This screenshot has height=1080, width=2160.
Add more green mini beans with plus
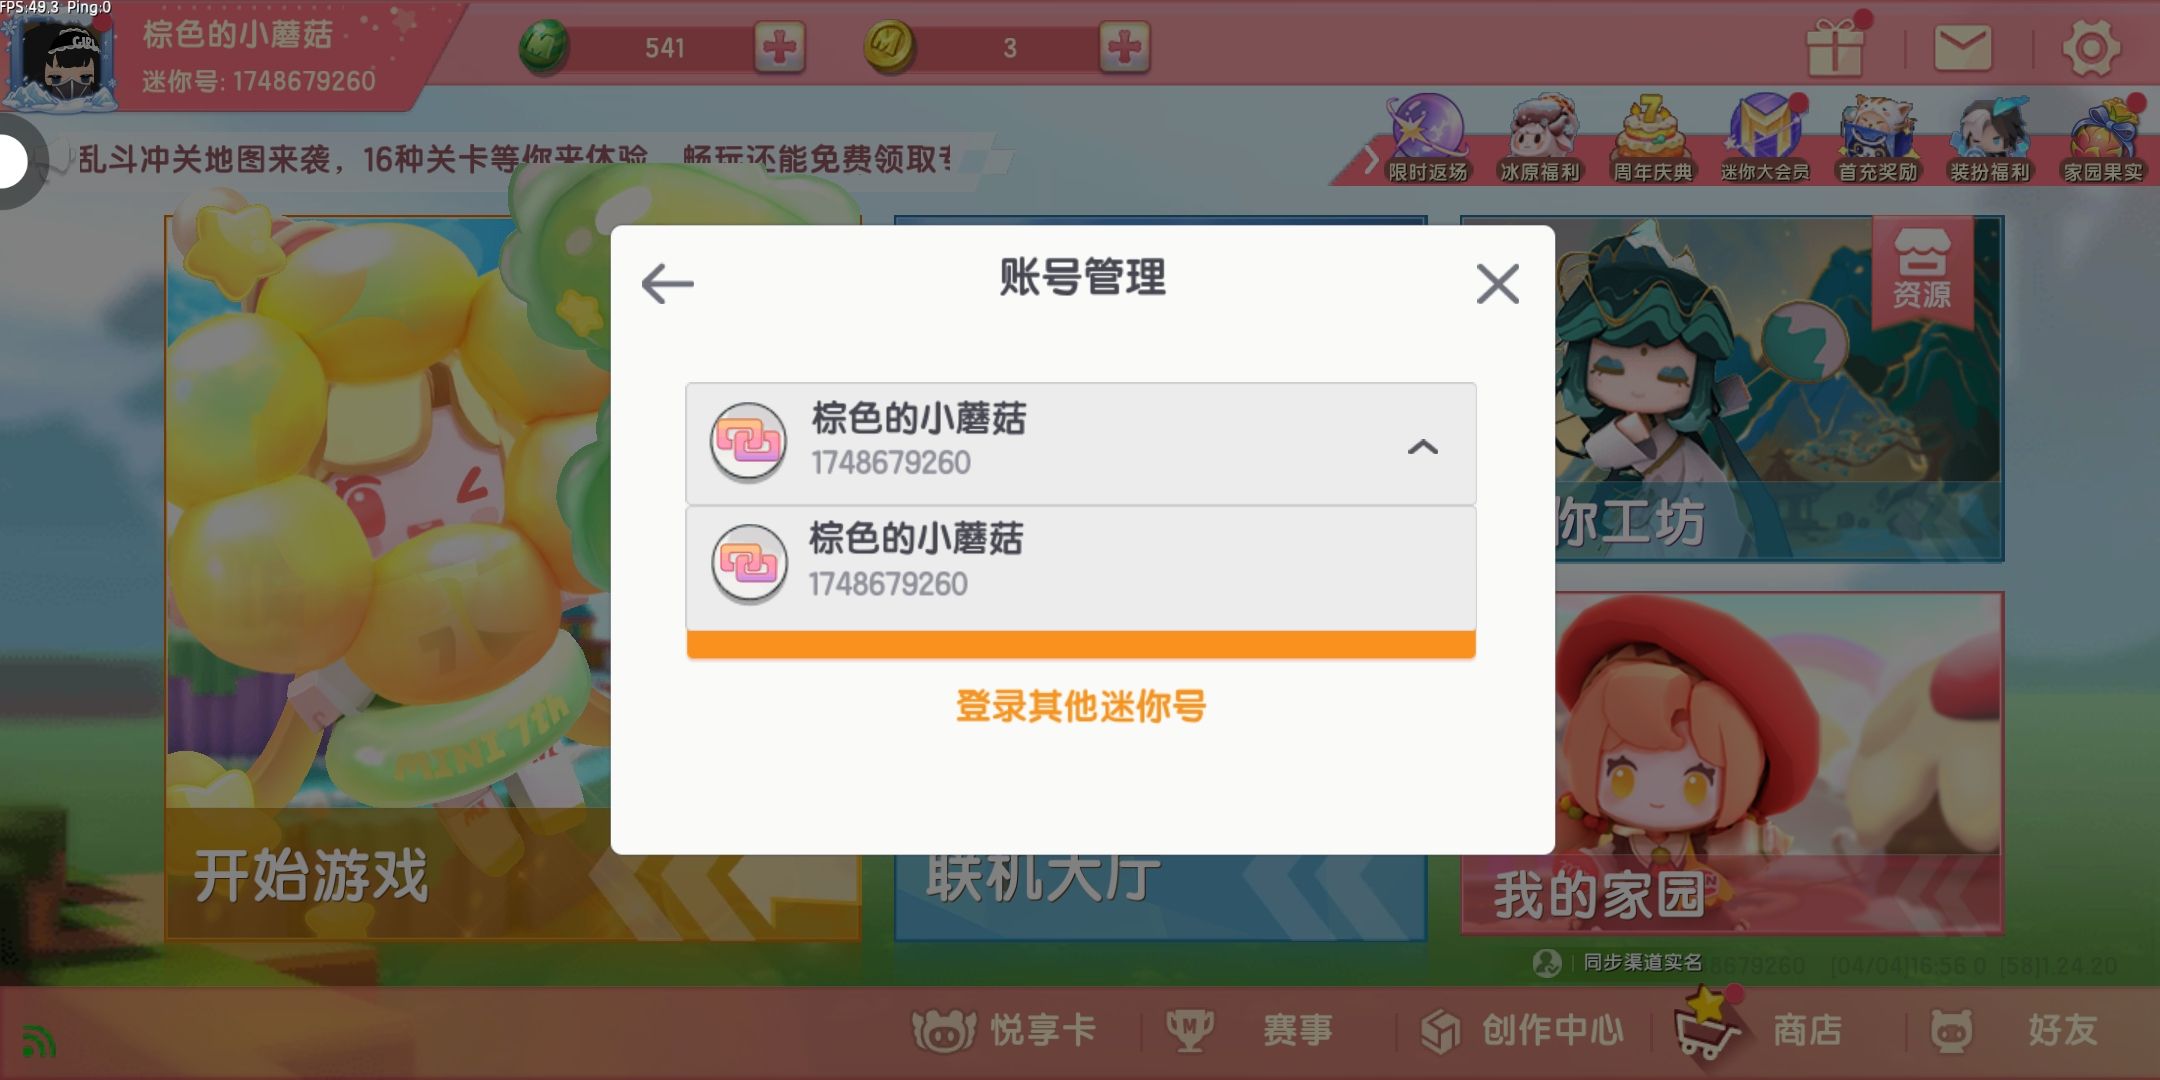780,47
